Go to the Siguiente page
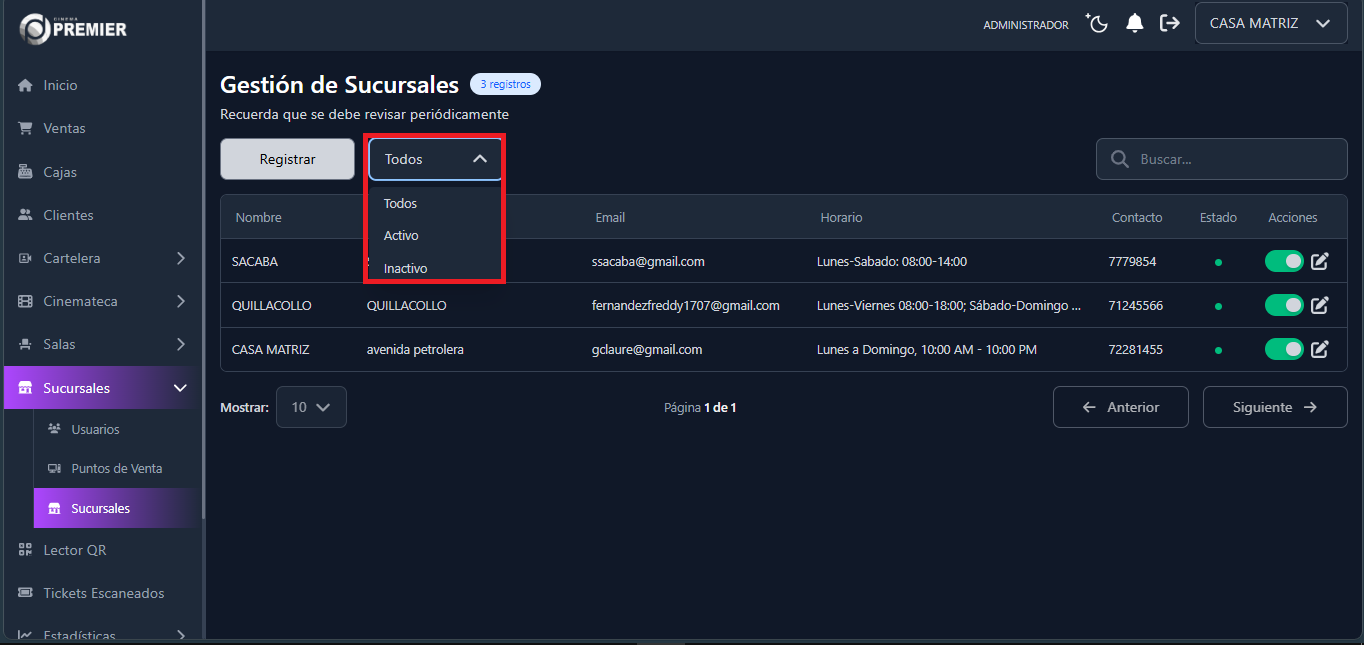 [1274, 407]
